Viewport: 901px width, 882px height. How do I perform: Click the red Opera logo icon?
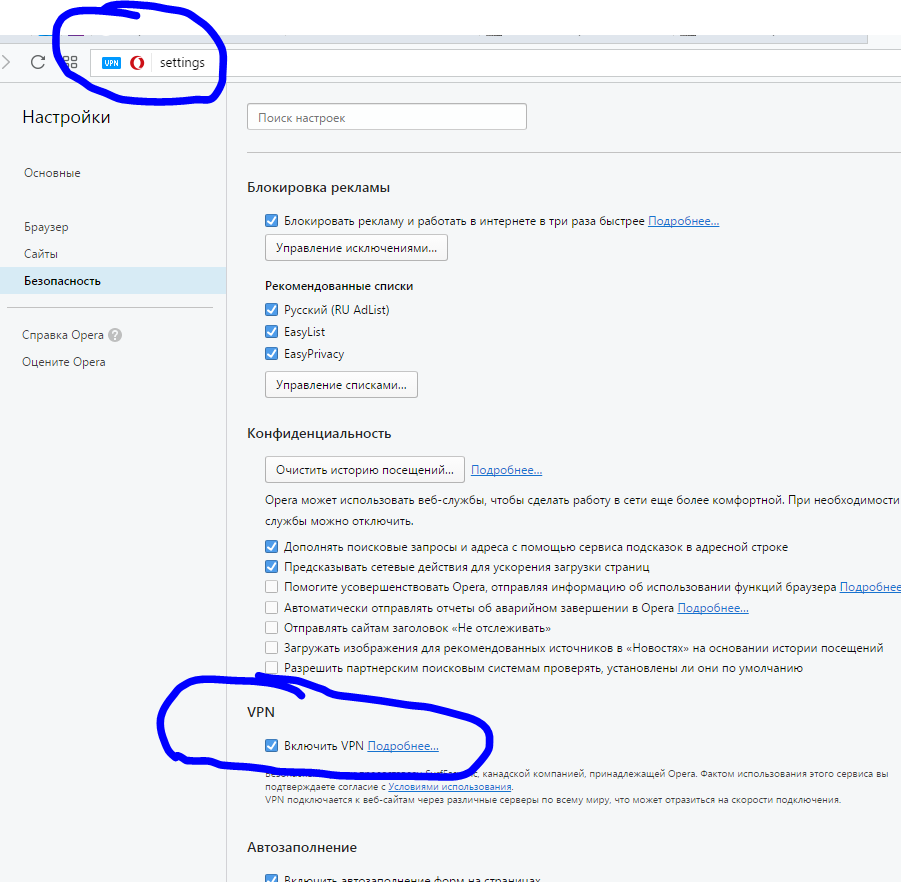pos(137,63)
